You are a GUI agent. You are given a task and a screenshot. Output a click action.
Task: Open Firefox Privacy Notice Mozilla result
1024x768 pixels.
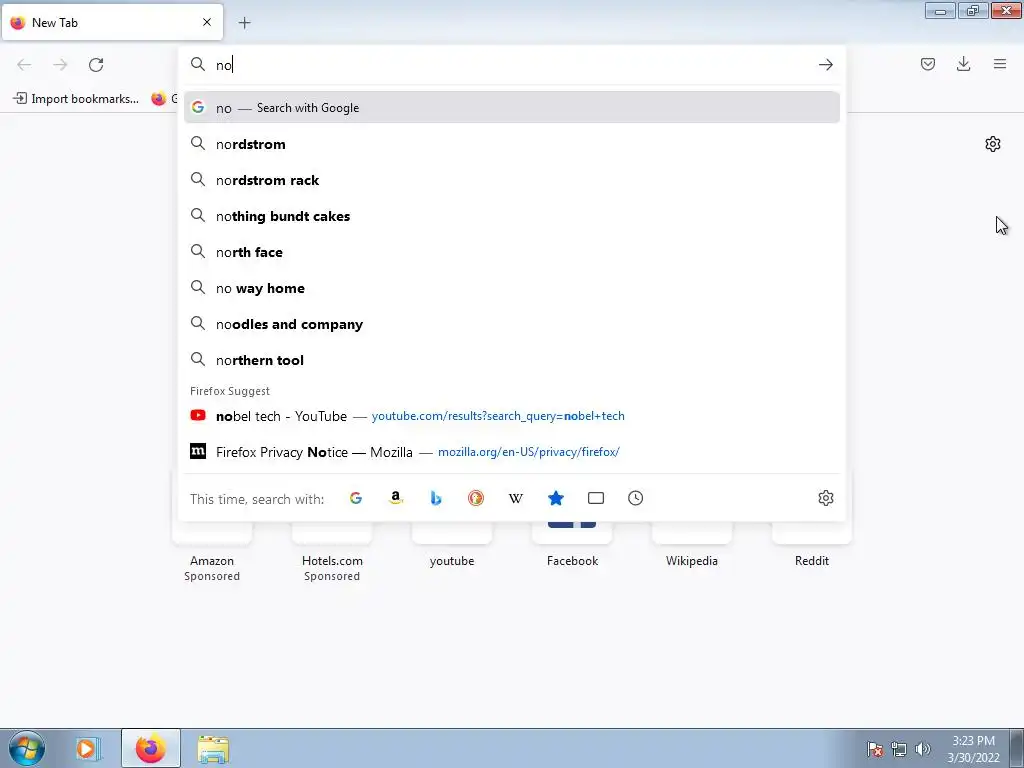click(x=512, y=452)
